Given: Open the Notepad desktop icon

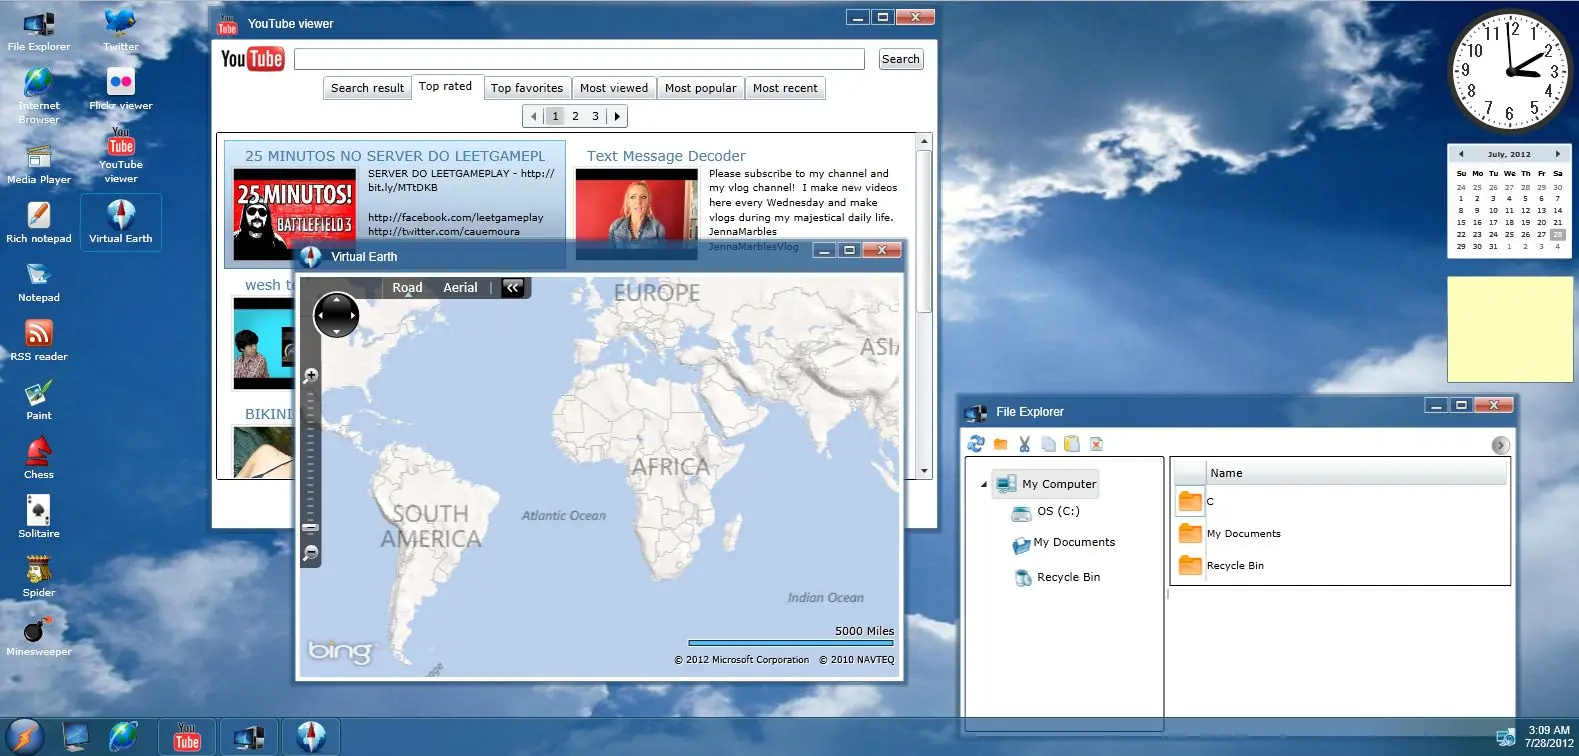Looking at the screenshot, I should click(x=39, y=282).
